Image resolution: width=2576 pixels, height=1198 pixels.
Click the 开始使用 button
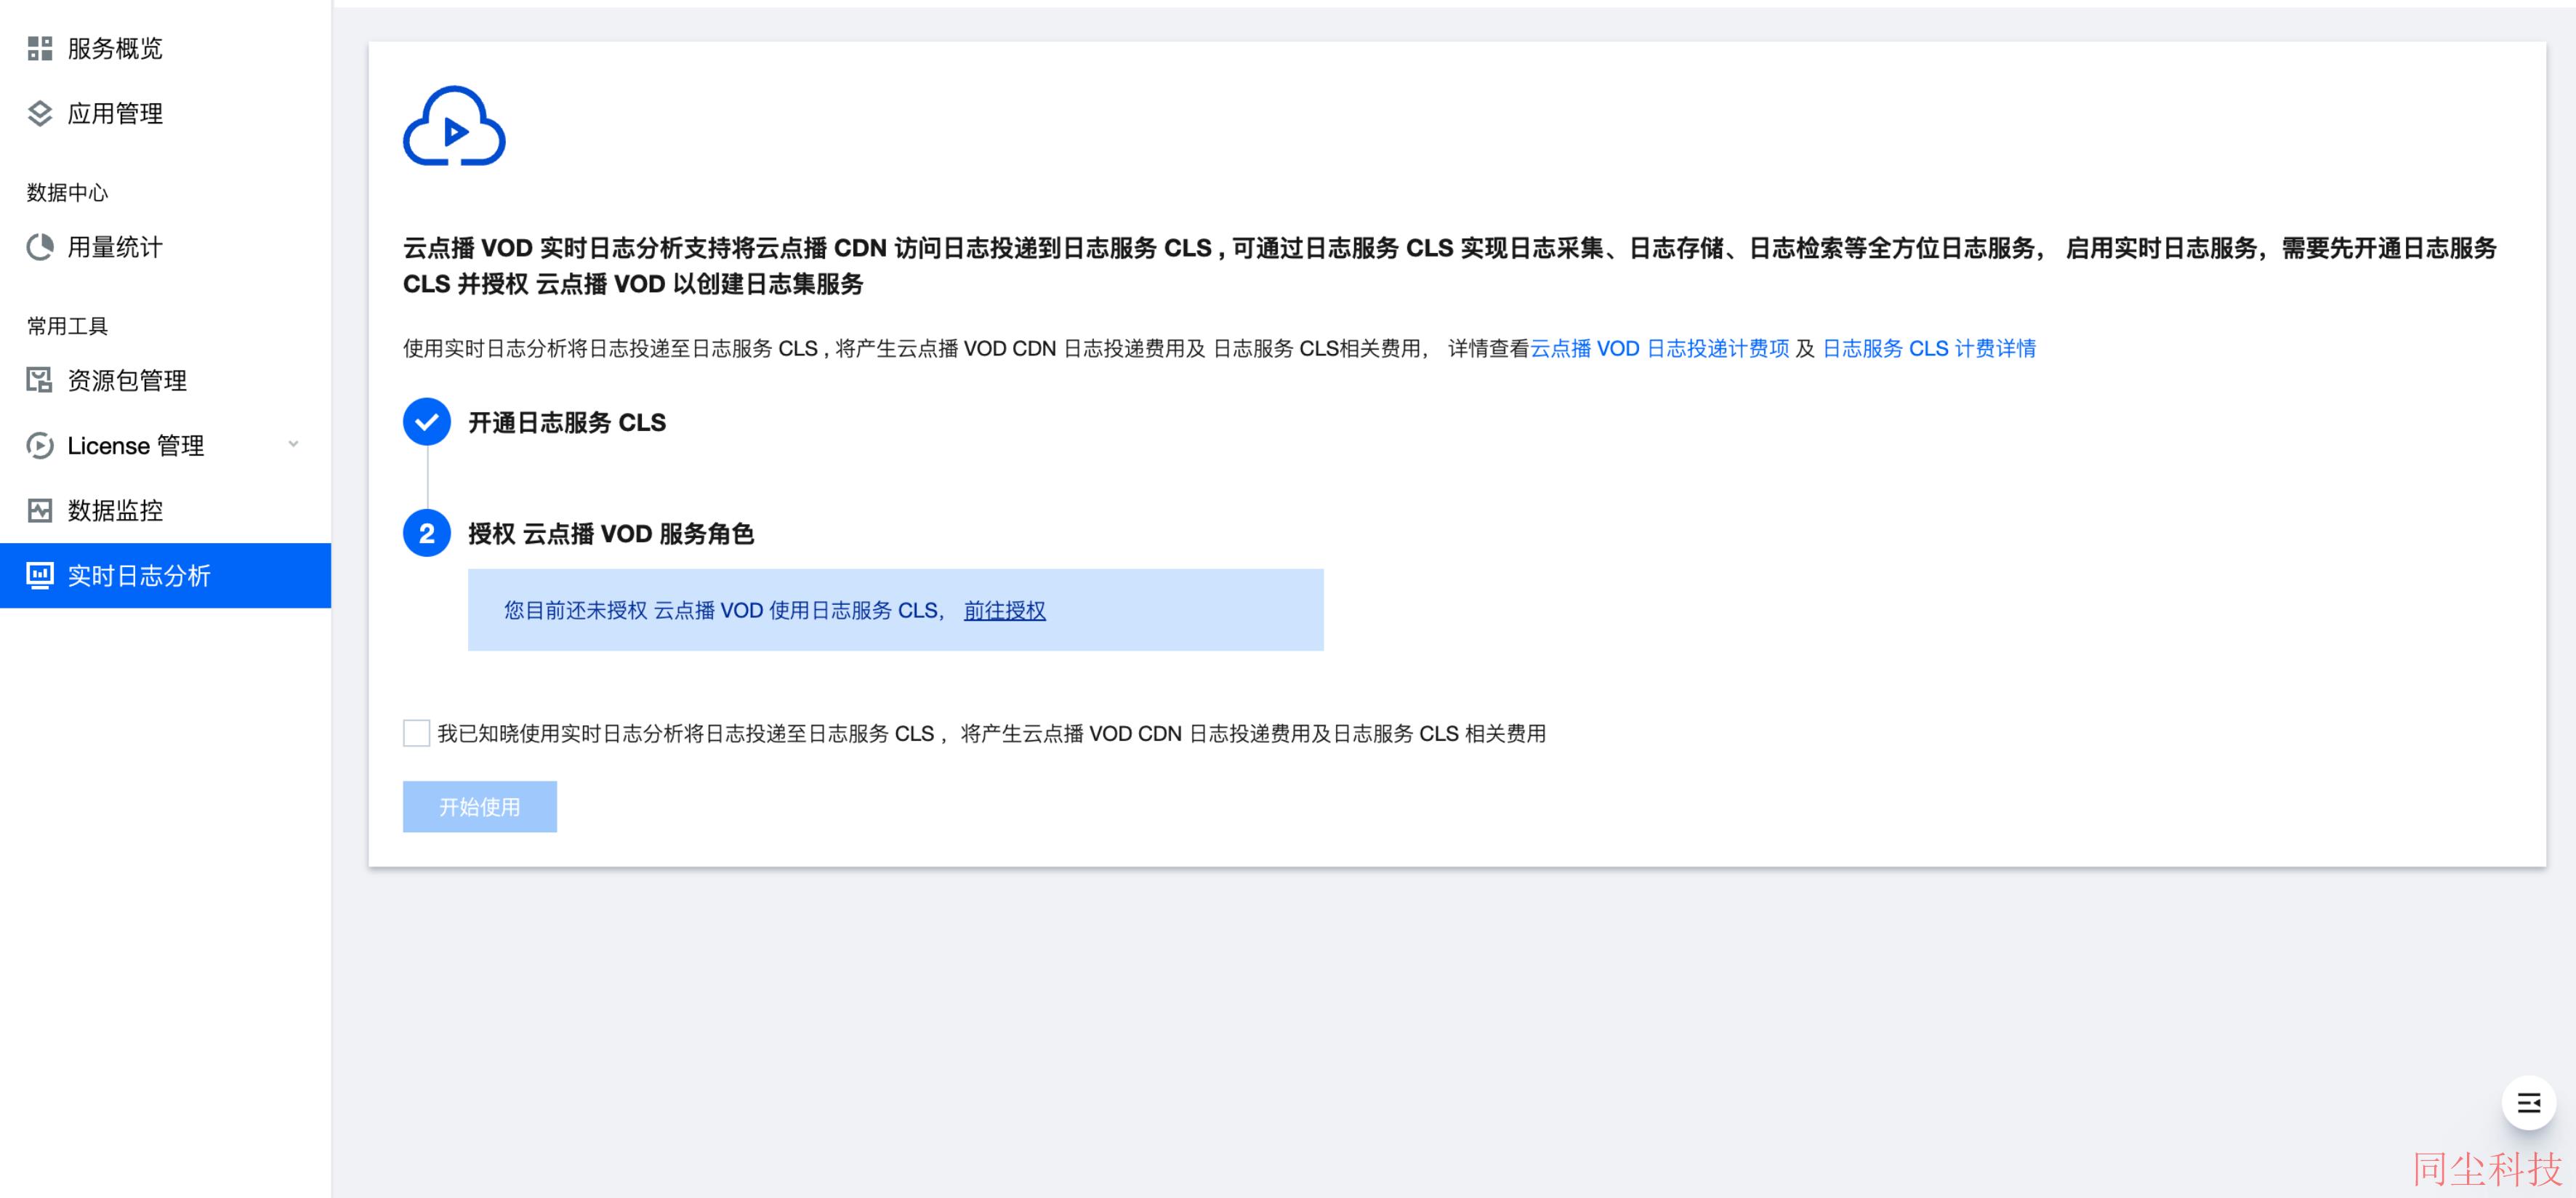pyautogui.click(x=480, y=806)
